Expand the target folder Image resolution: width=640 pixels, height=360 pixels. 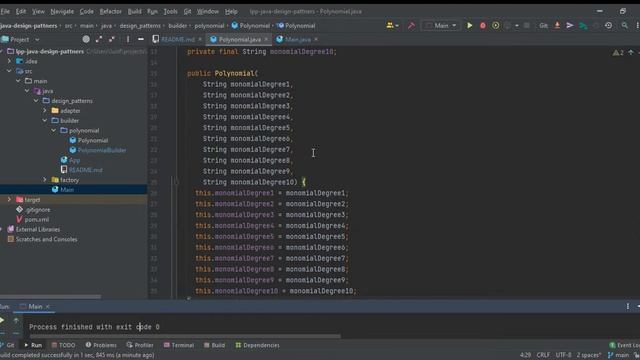click(x=9, y=200)
